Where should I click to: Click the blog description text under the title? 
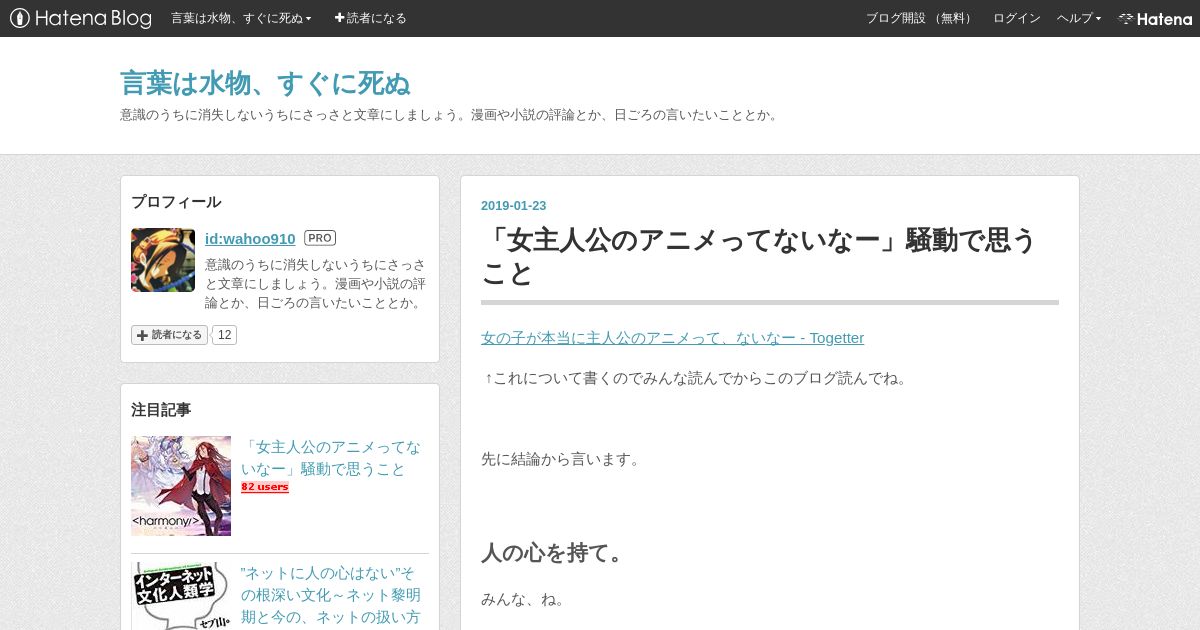tap(450, 115)
